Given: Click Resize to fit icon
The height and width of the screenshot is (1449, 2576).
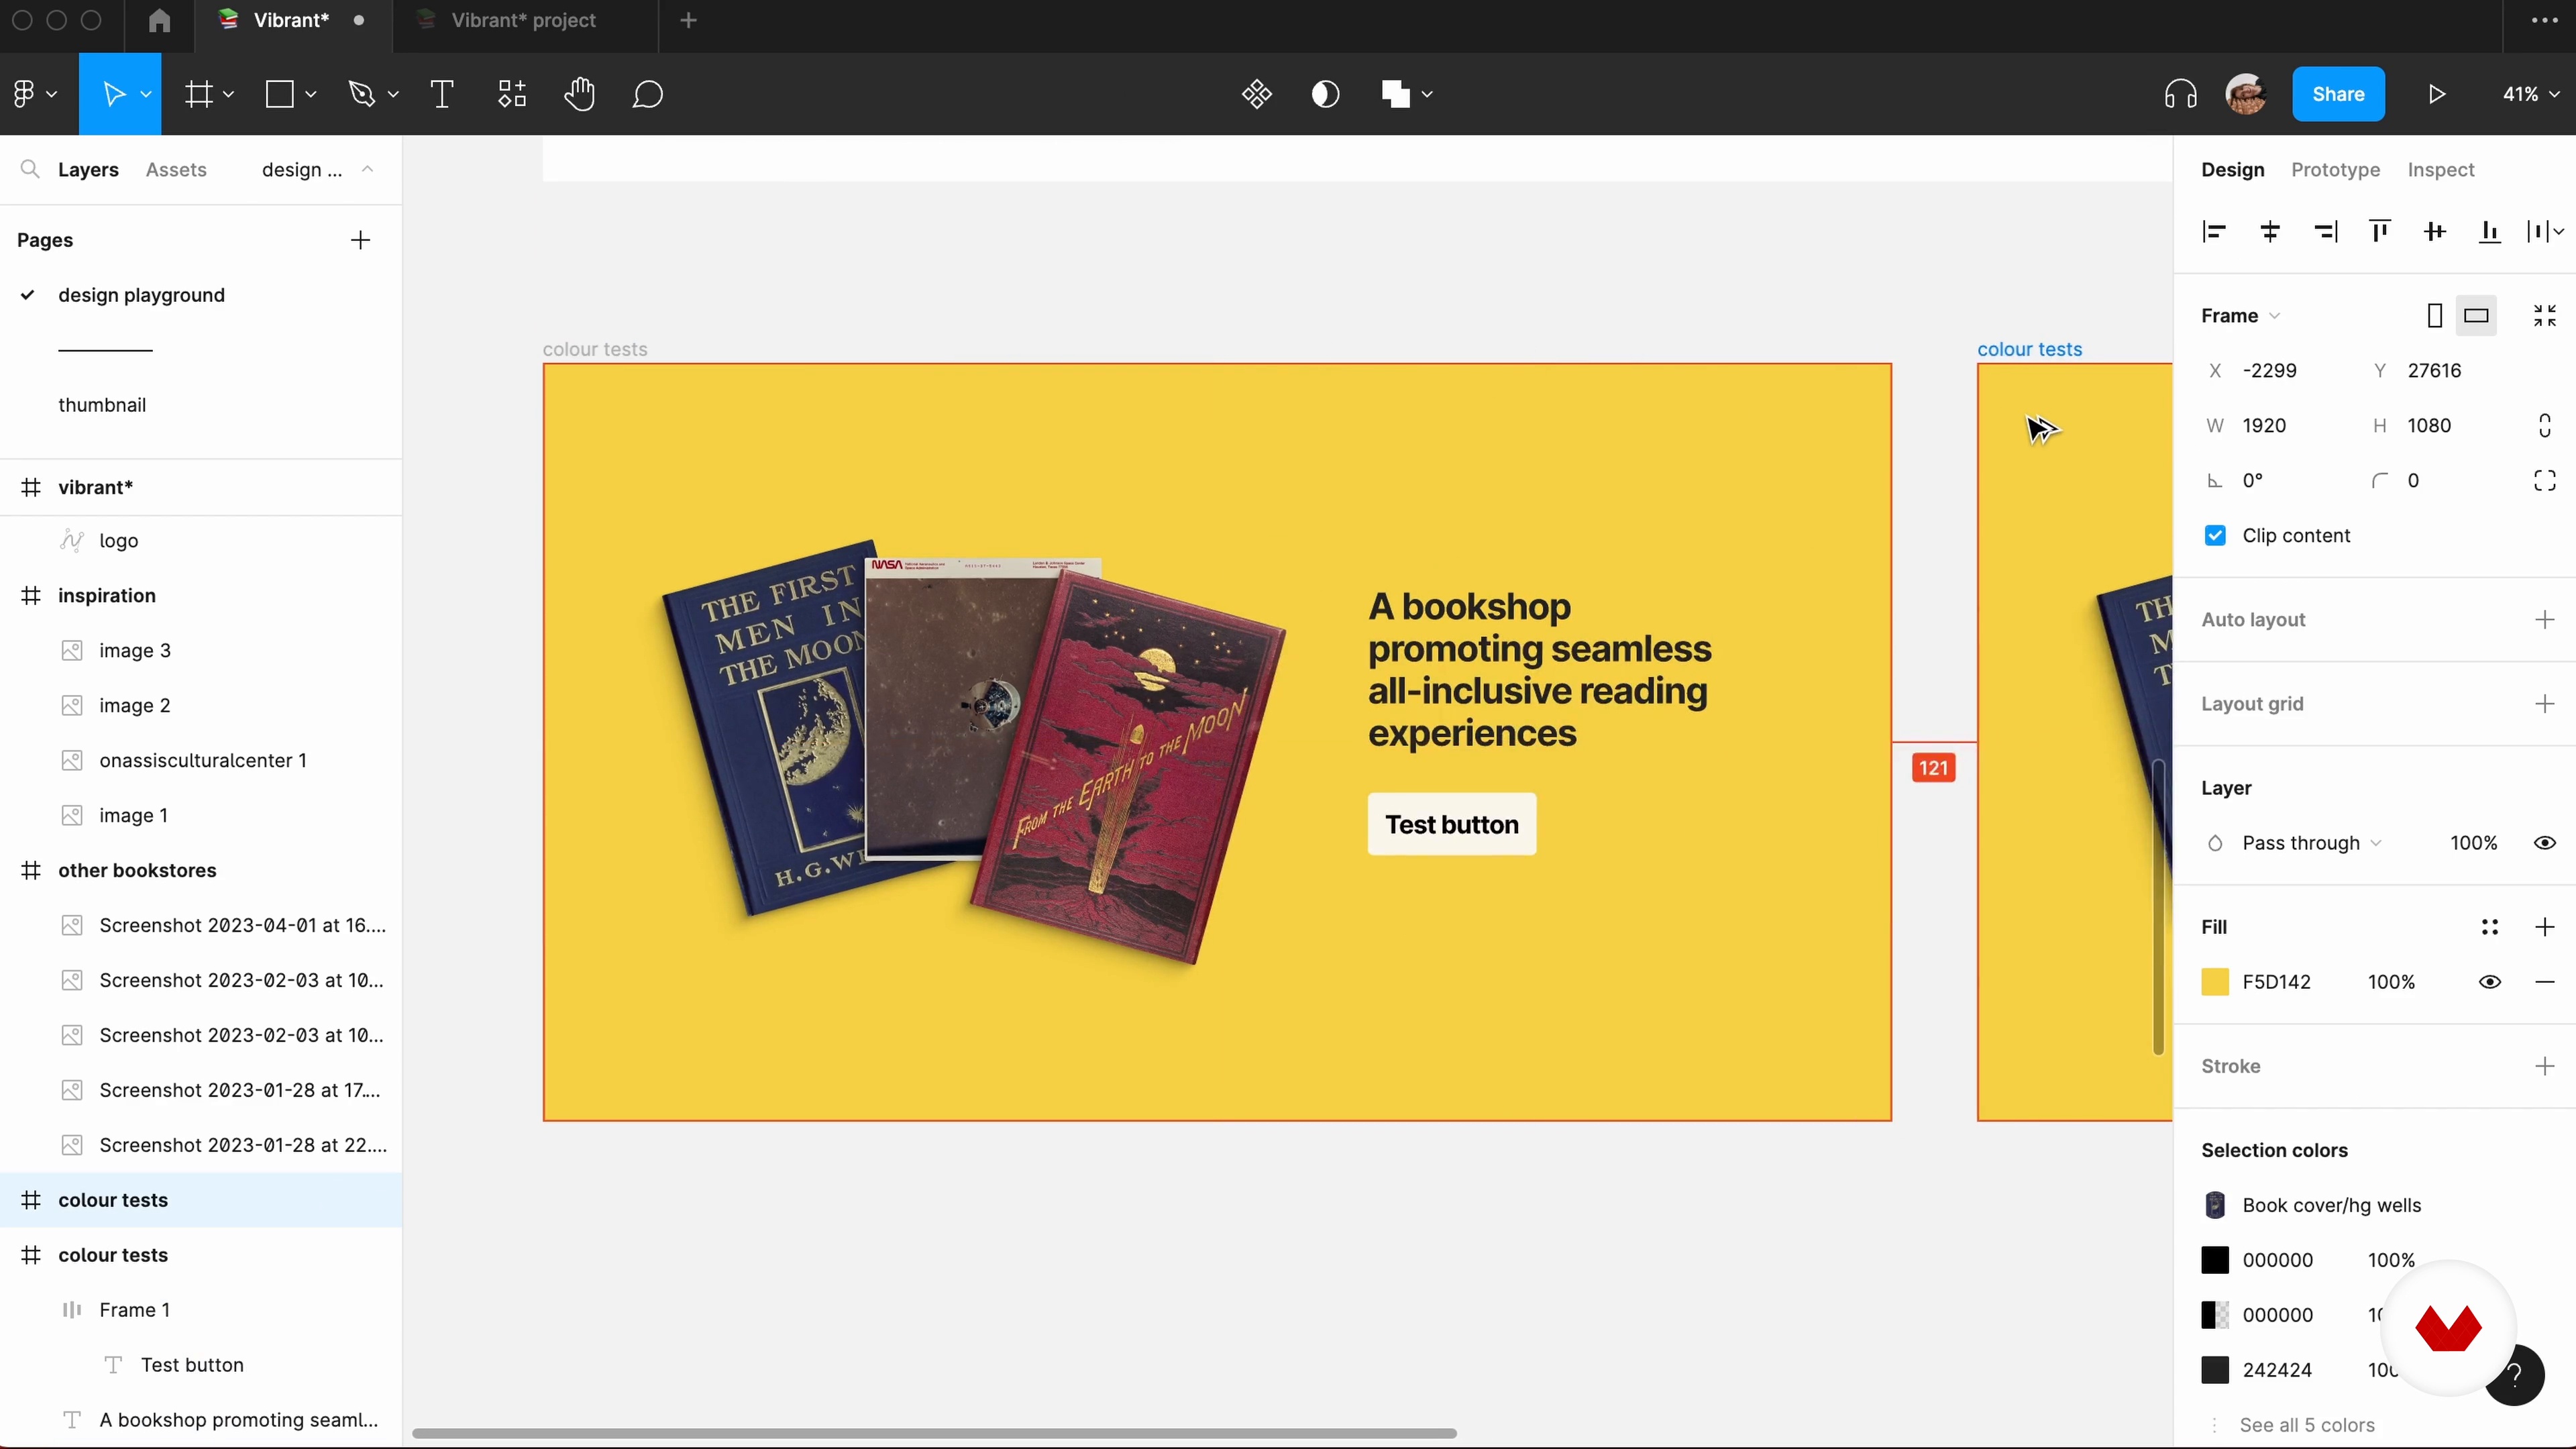Looking at the screenshot, I should pos(2545,316).
